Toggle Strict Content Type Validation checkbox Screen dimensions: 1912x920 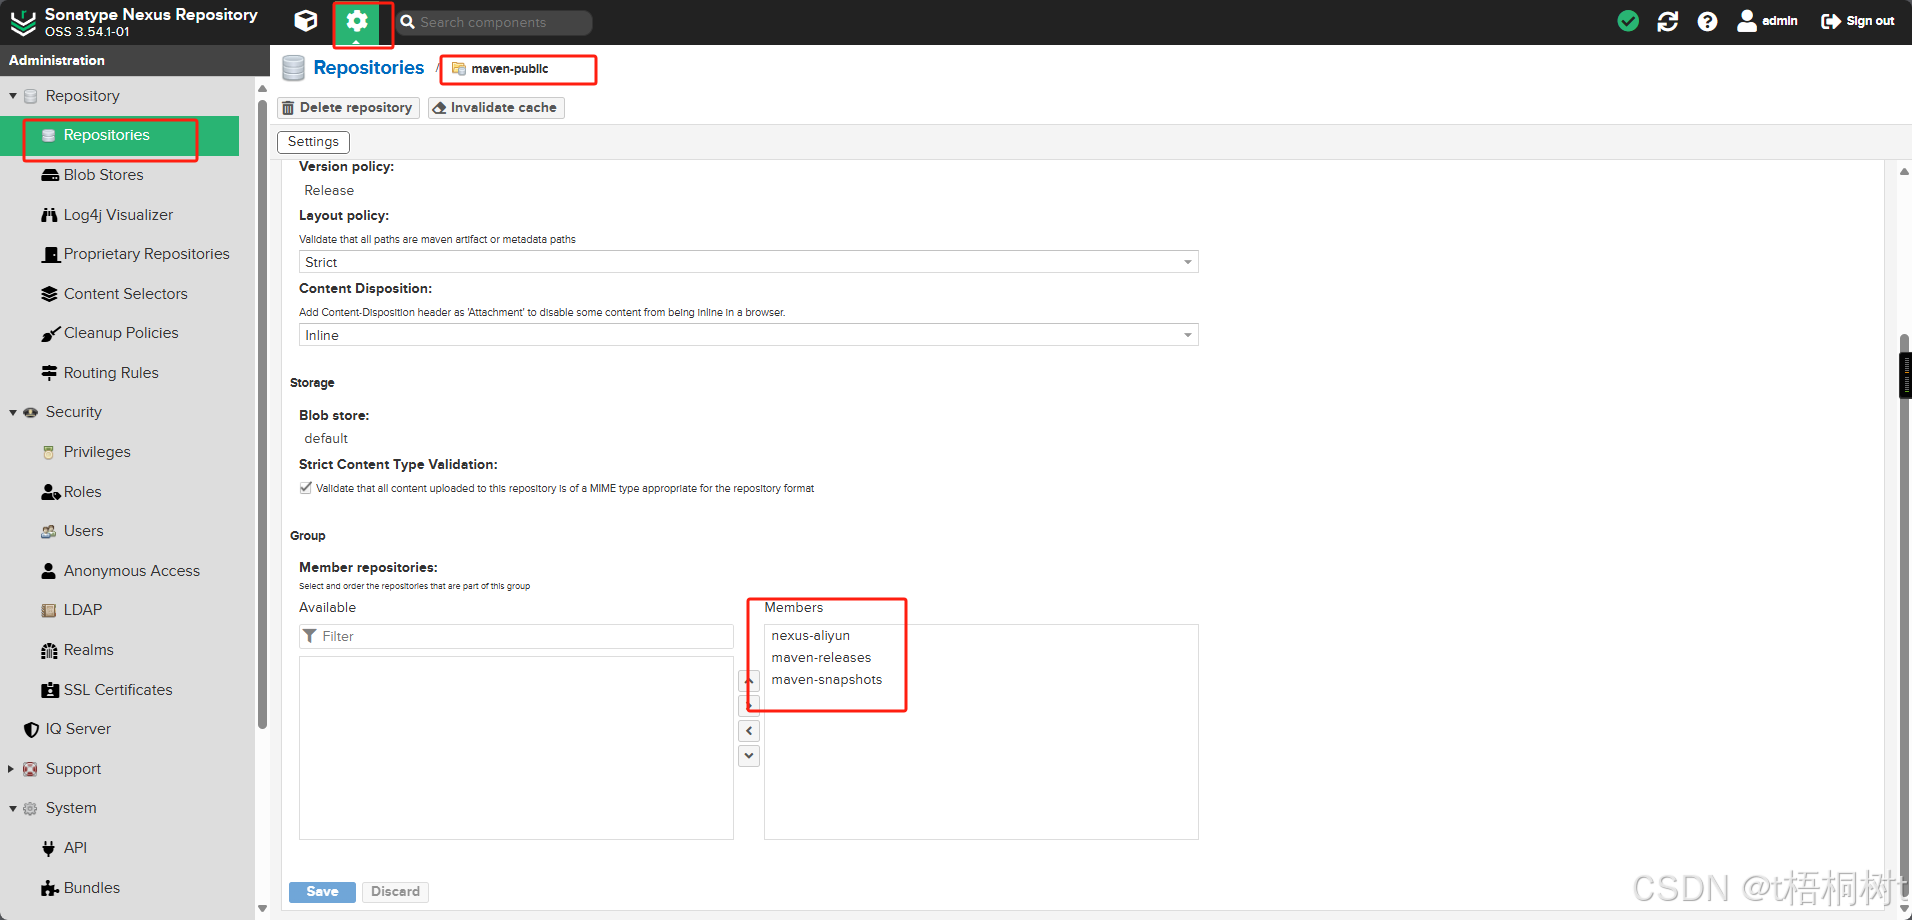pyautogui.click(x=306, y=488)
